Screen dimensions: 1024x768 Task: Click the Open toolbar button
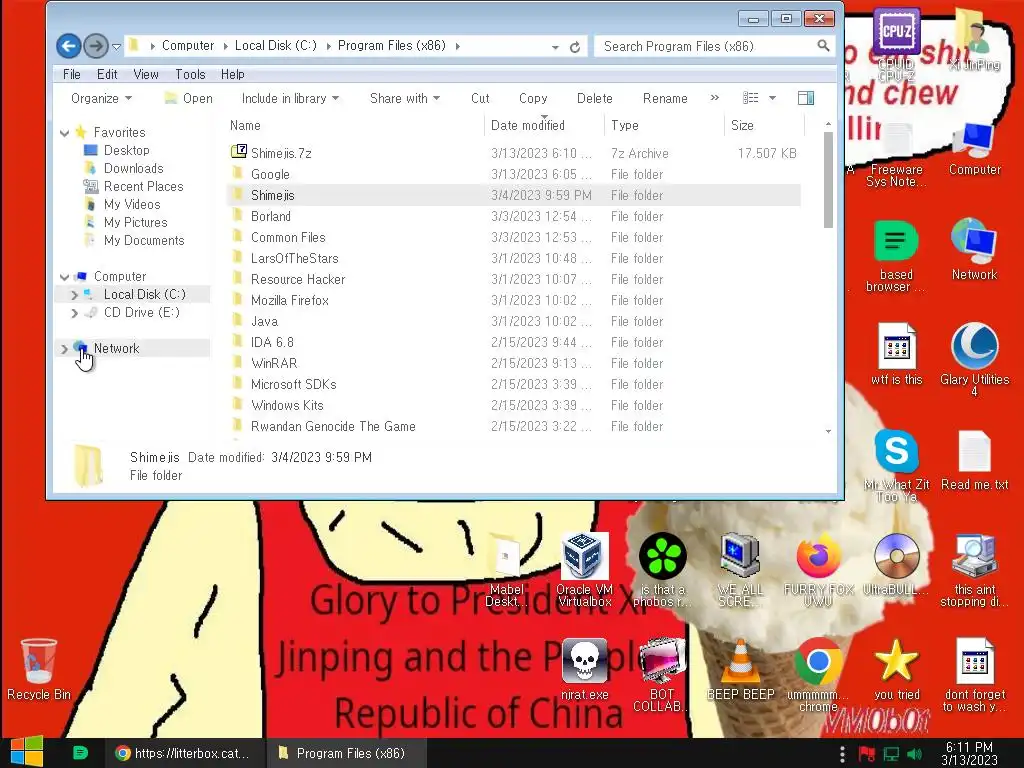[x=189, y=98]
